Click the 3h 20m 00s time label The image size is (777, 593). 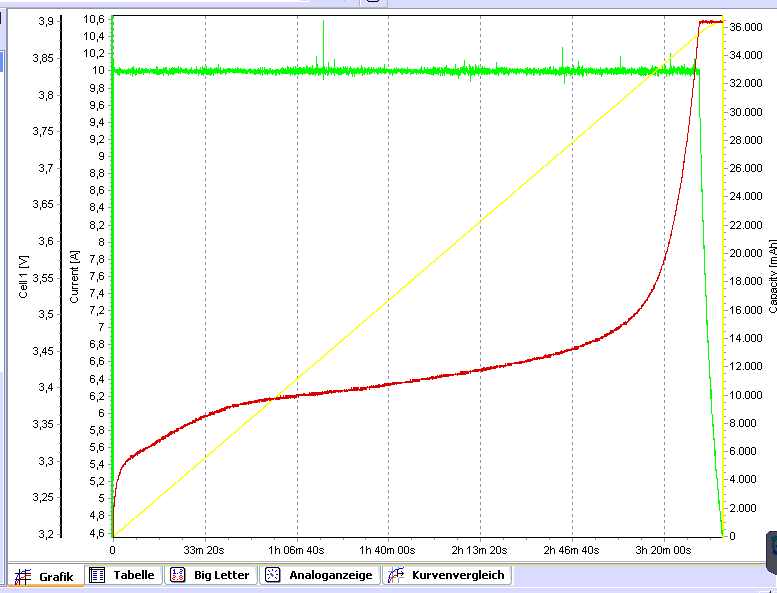pyautogui.click(x=664, y=550)
